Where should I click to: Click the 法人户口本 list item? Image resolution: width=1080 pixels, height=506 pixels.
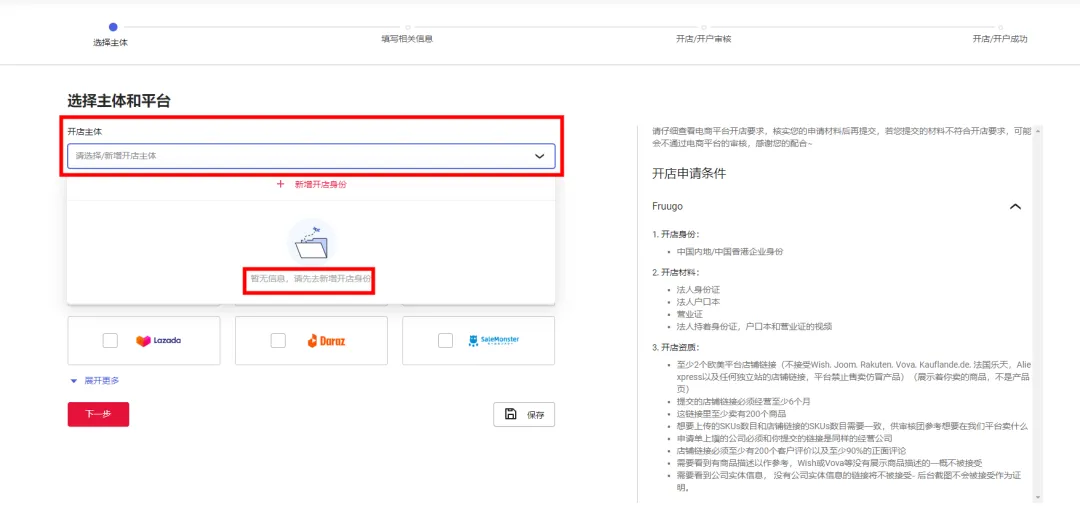point(698,302)
